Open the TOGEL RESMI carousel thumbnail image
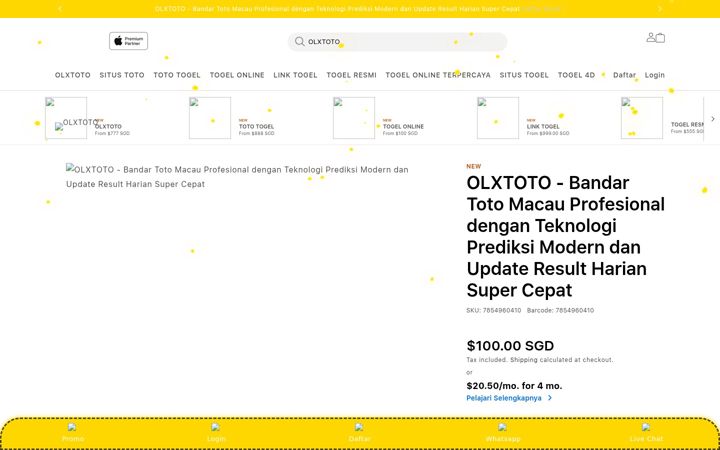Screen dimensions: 720x450 (642, 118)
